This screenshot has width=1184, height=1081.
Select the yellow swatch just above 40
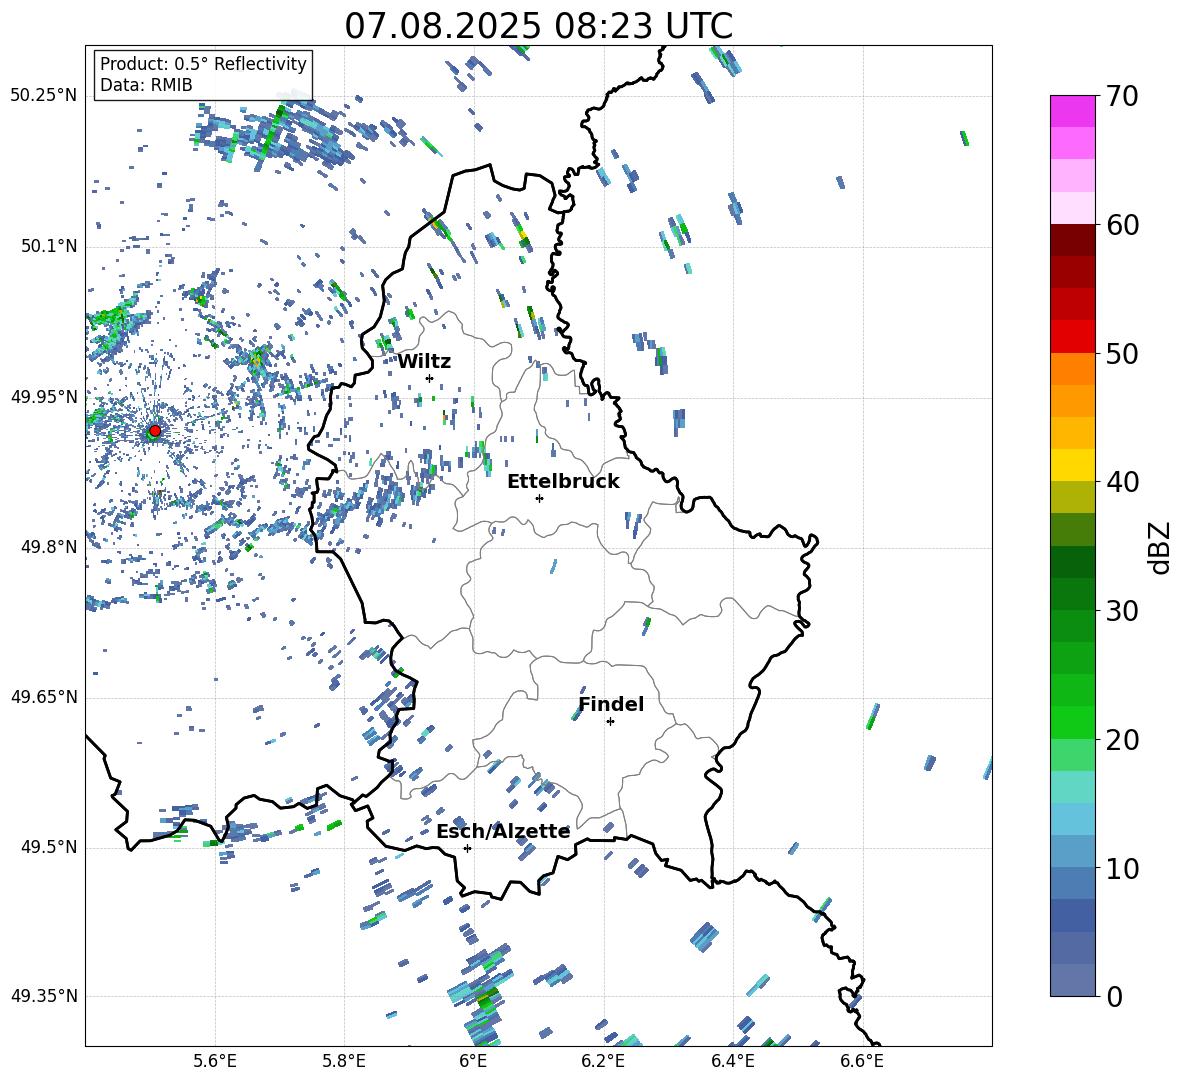[1072, 465]
